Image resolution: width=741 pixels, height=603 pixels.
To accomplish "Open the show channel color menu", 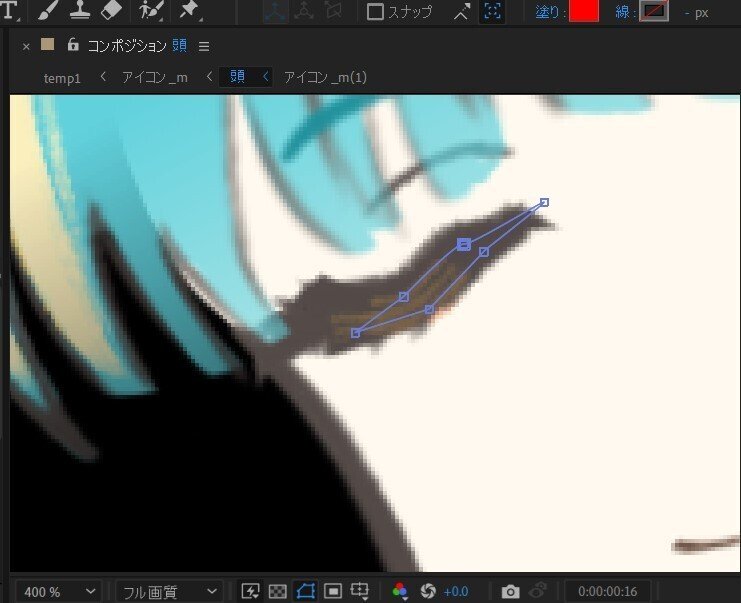I will click(400, 591).
